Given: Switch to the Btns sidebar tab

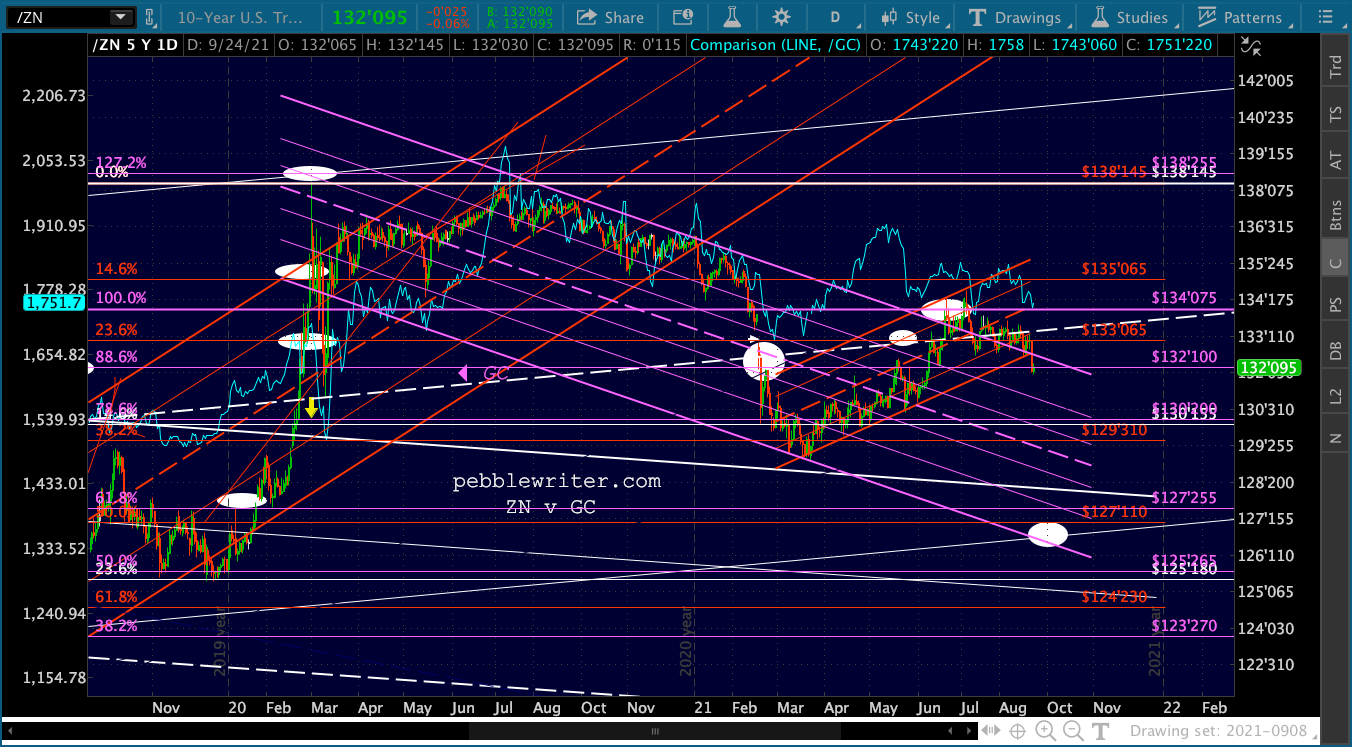Looking at the screenshot, I should 1336,209.
